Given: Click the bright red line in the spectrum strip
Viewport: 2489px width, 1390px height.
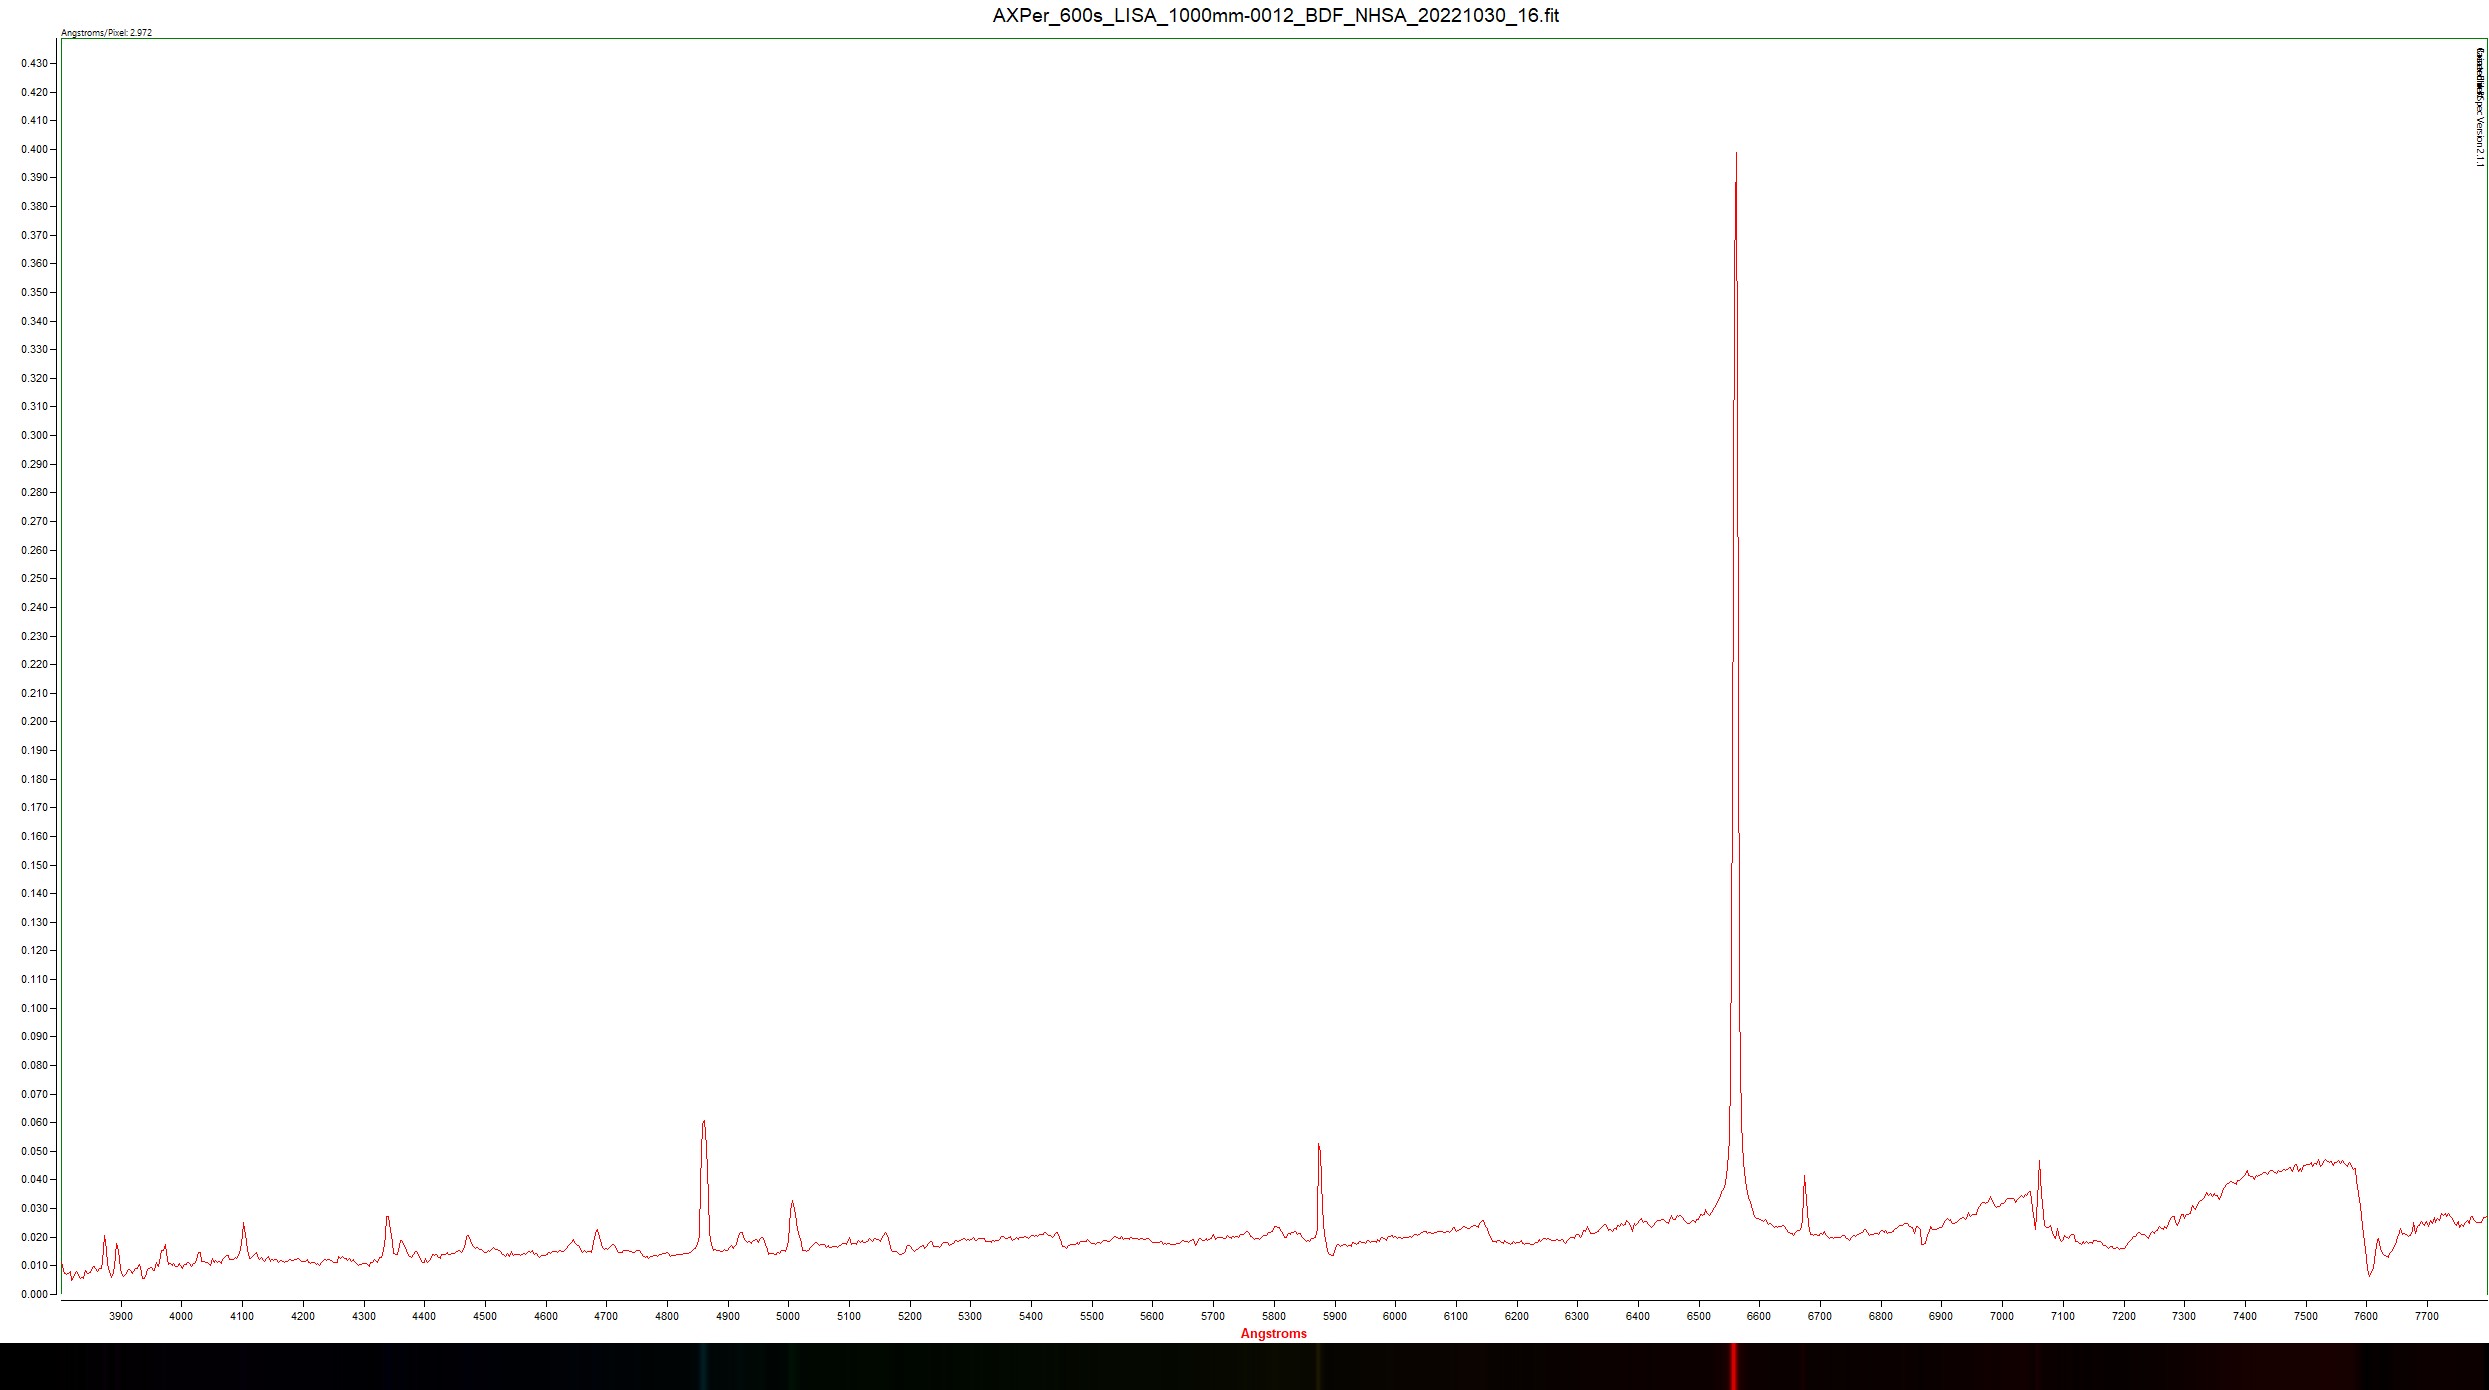Looking at the screenshot, I should pyautogui.click(x=1734, y=1366).
